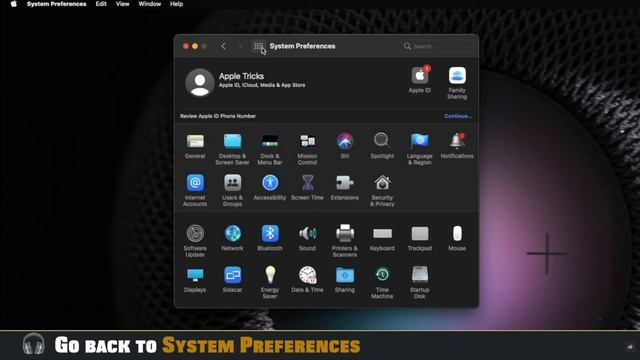Image resolution: width=640 pixels, height=360 pixels.
Task: Click the Apple Tricks account name
Action: point(241,76)
